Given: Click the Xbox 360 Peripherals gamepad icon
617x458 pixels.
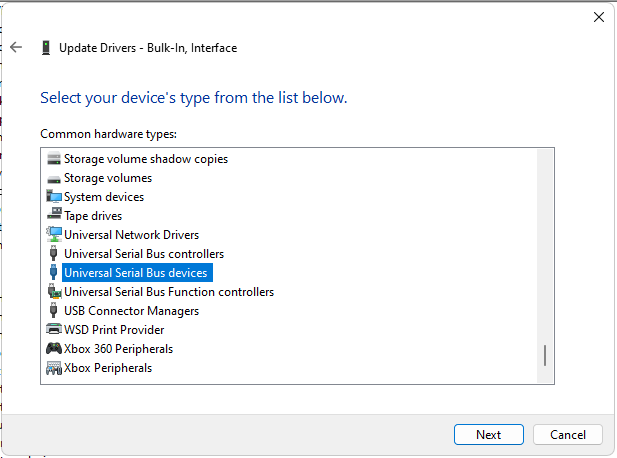Looking at the screenshot, I should click(x=54, y=349).
